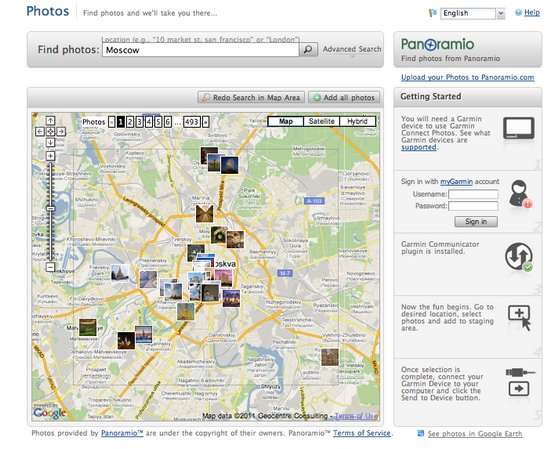Switch map to Map view

point(286,121)
